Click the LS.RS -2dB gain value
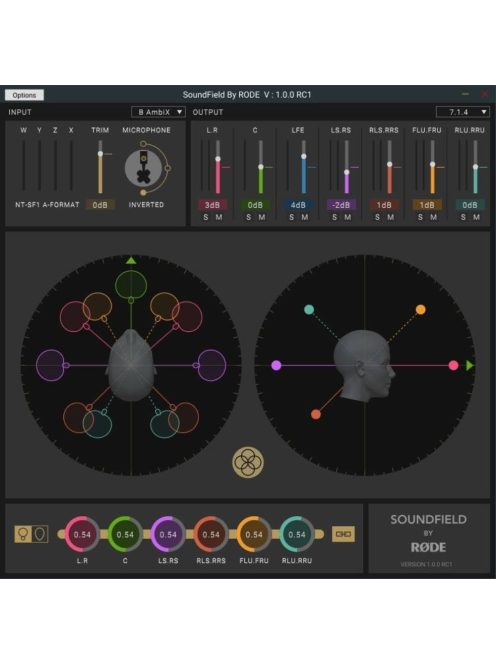This screenshot has width=496, height=664. (x=341, y=205)
